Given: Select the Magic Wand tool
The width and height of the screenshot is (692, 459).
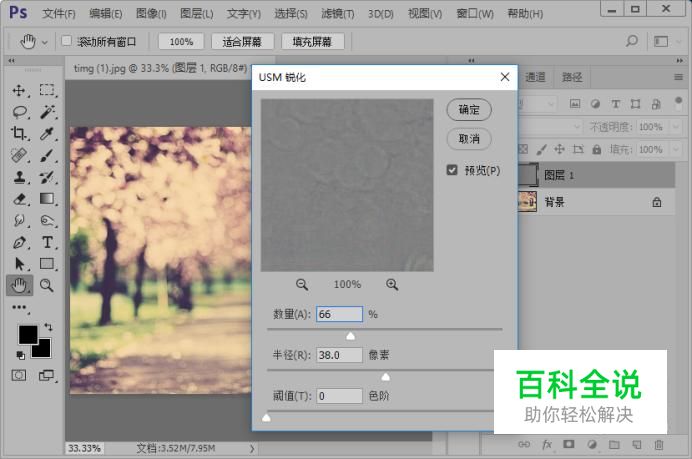Looking at the screenshot, I should [47, 112].
